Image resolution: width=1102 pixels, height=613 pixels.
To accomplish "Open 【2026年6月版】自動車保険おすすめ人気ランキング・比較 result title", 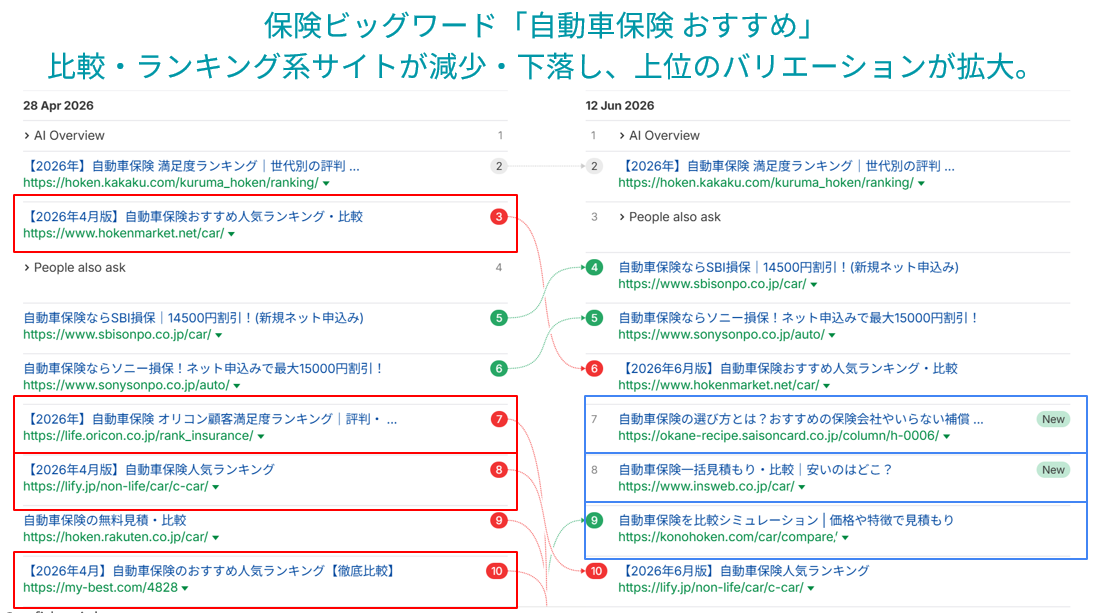I will tap(788, 368).
